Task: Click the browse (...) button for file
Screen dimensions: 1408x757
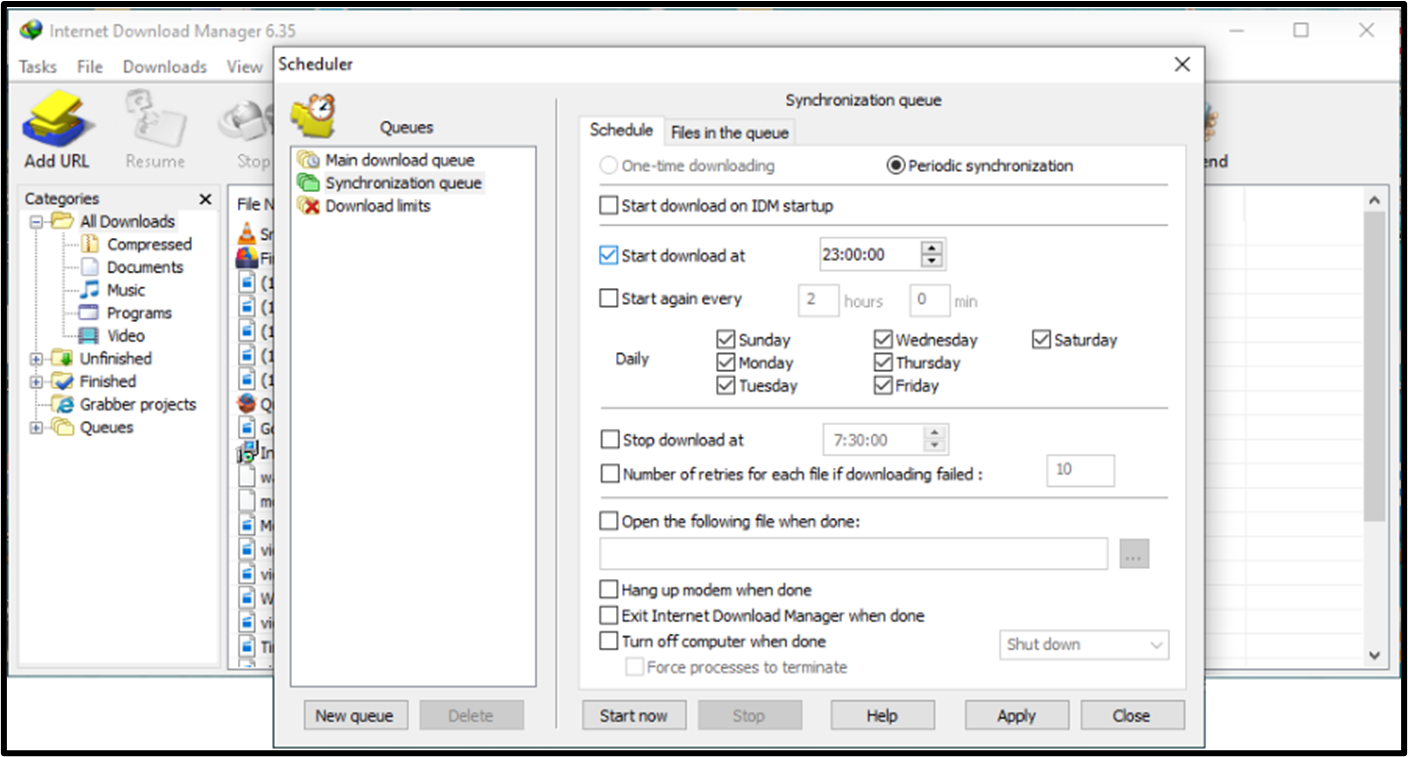Action: tap(1134, 555)
